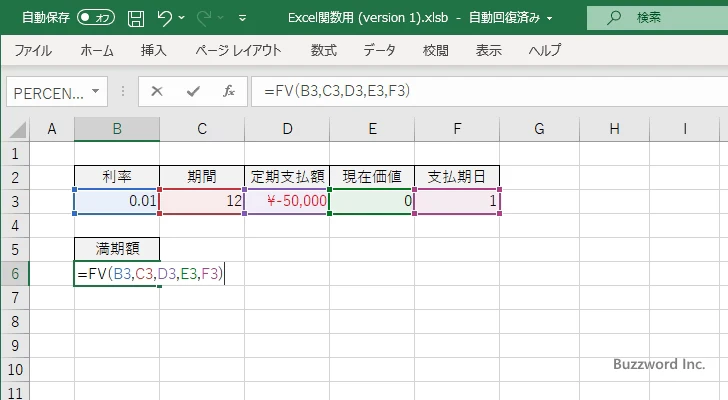Open the ファイル menu
The image size is (728, 400).
point(33,50)
